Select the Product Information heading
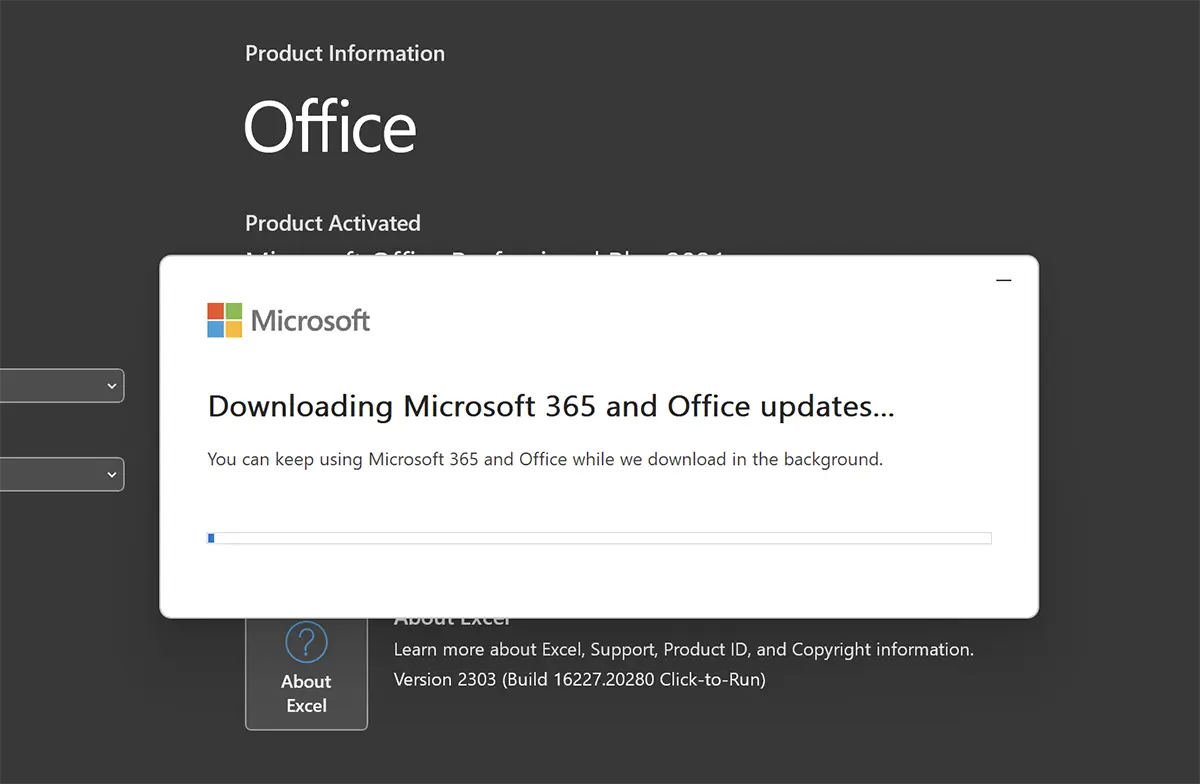 pos(345,53)
